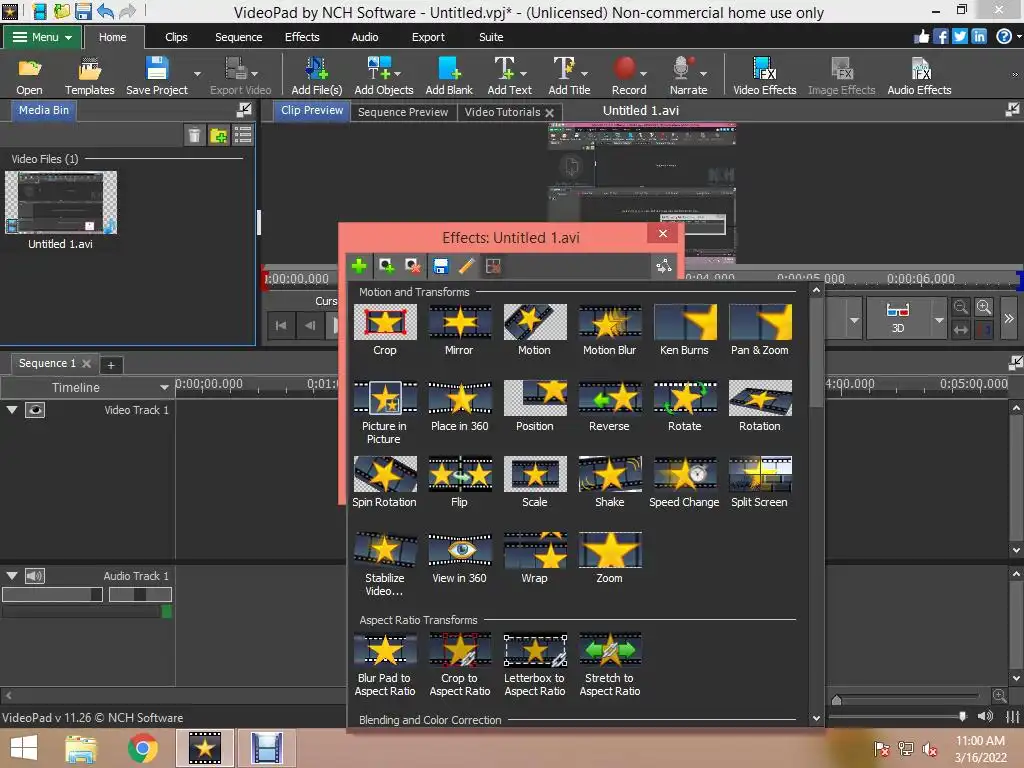Open the Clips ribbon tab
1024x768 pixels.
coord(176,37)
